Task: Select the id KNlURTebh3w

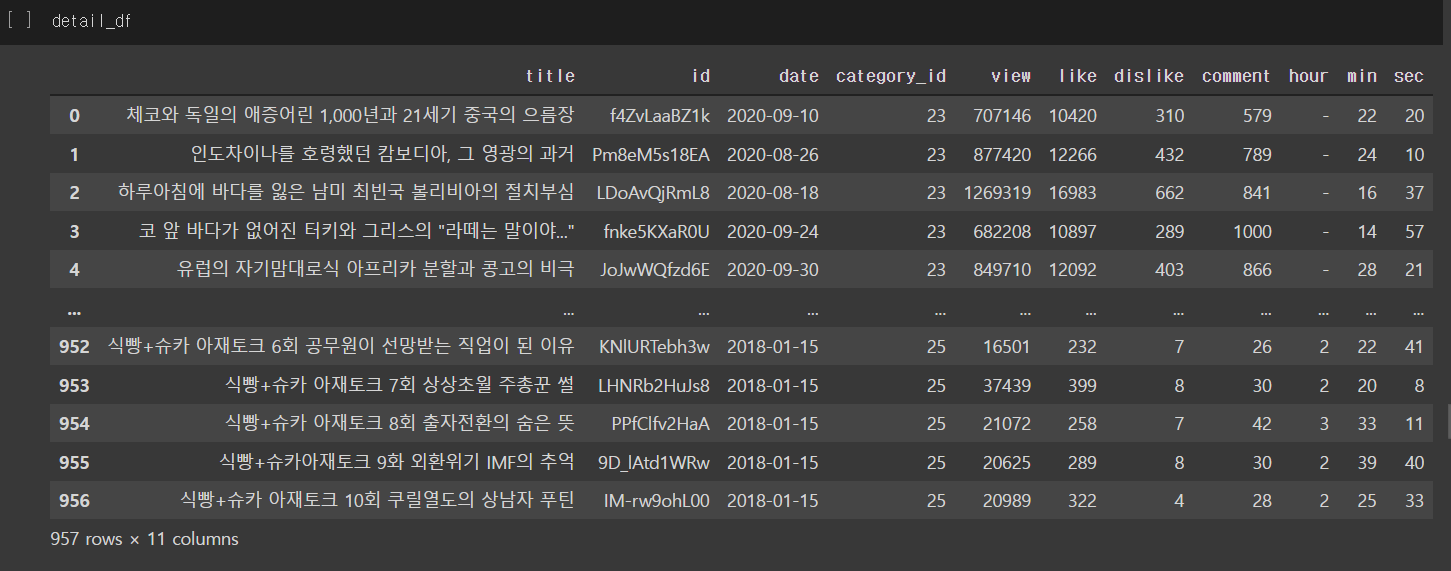Action: click(654, 347)
